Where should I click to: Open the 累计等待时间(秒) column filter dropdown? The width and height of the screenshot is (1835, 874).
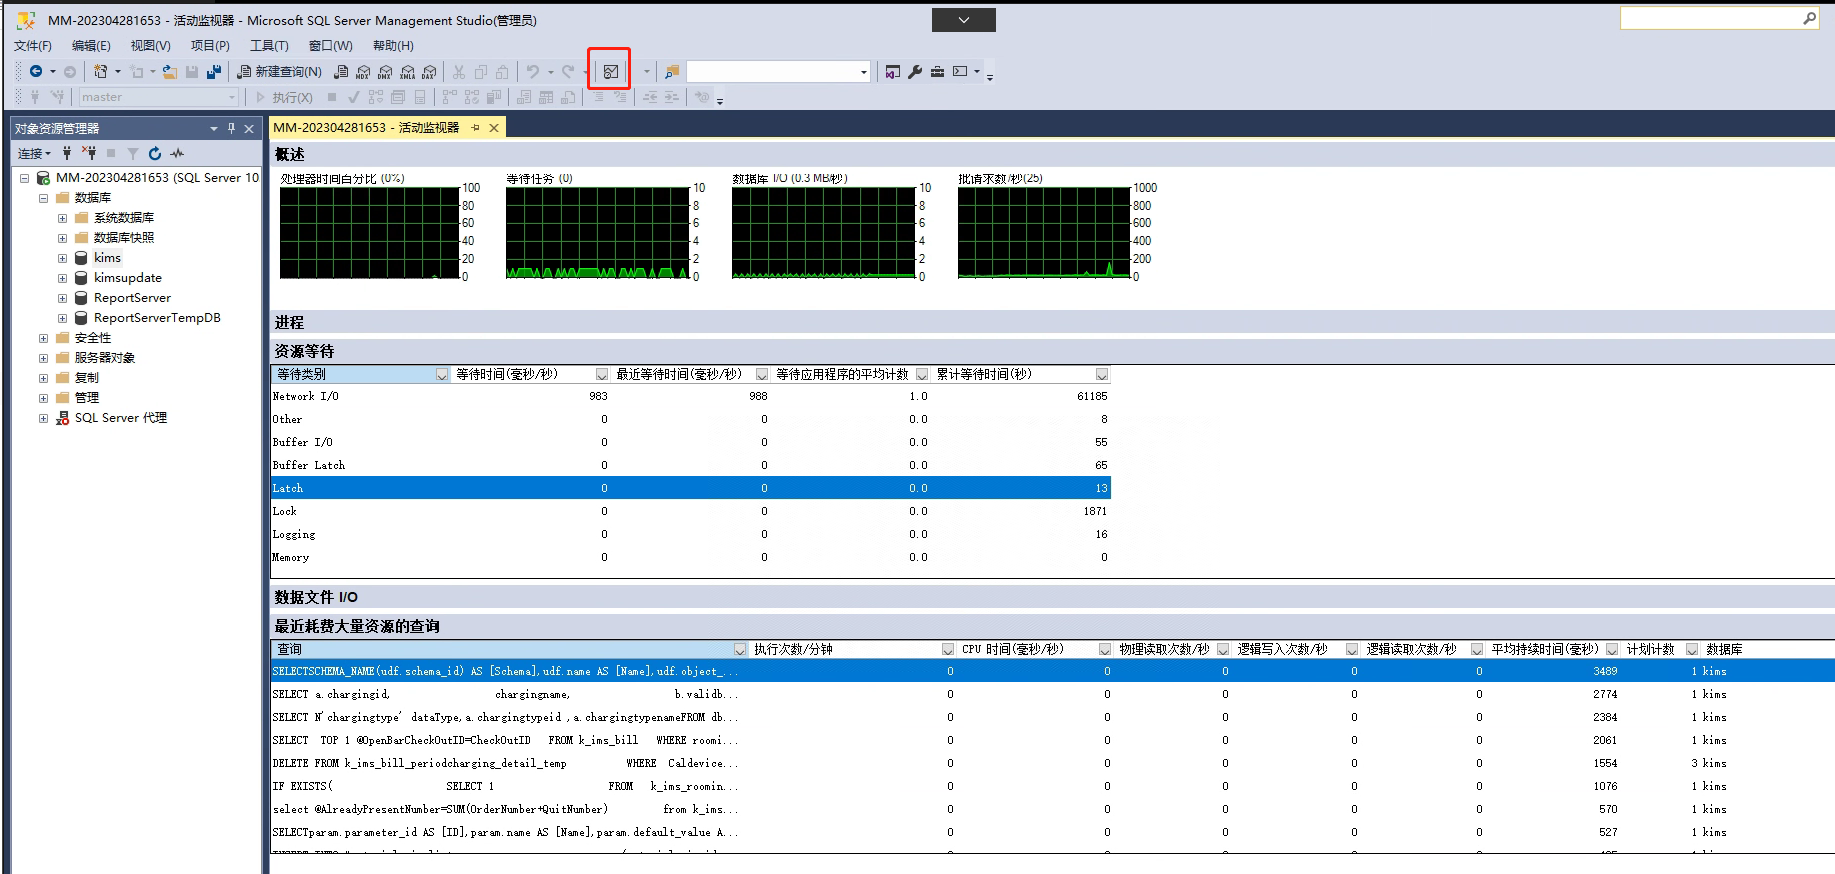point(1102,374)
